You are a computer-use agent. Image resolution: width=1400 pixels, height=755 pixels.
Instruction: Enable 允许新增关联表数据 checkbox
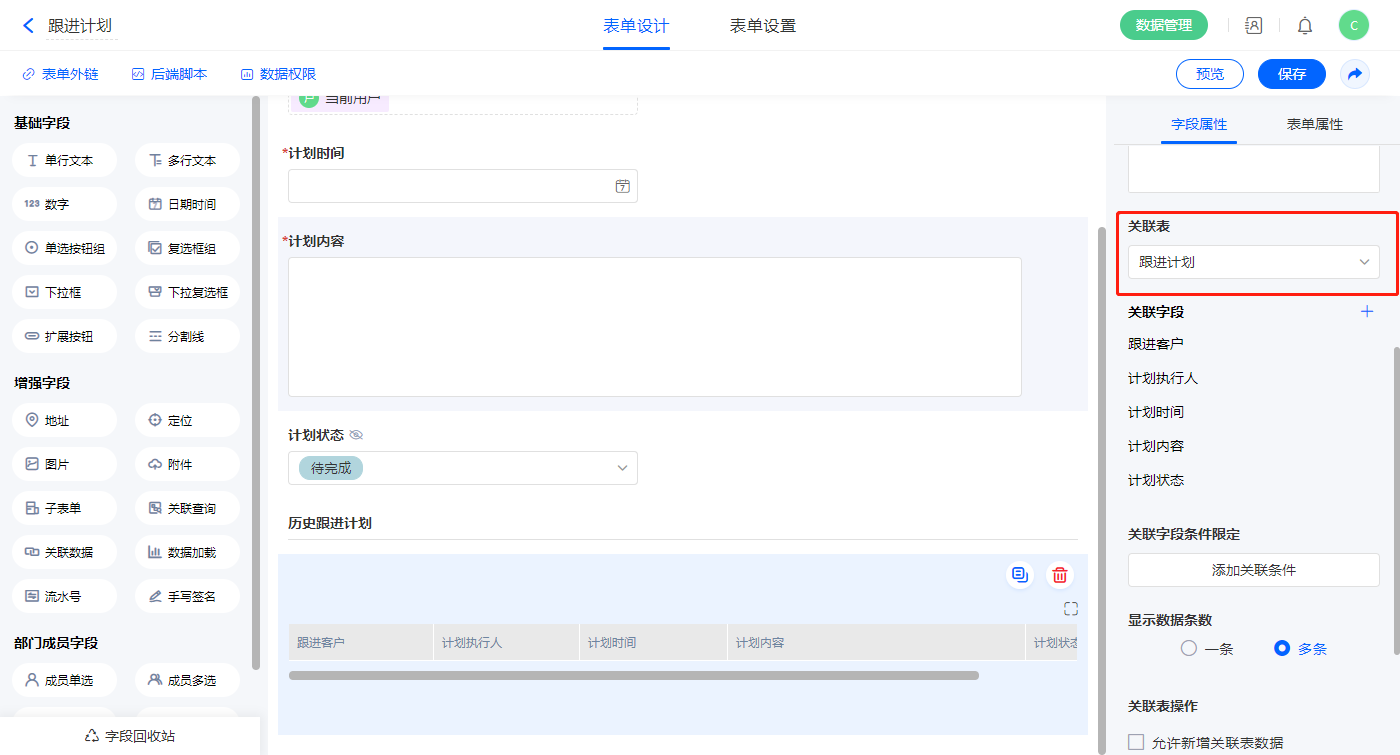pyautogui.click(x=1136, y=742)
